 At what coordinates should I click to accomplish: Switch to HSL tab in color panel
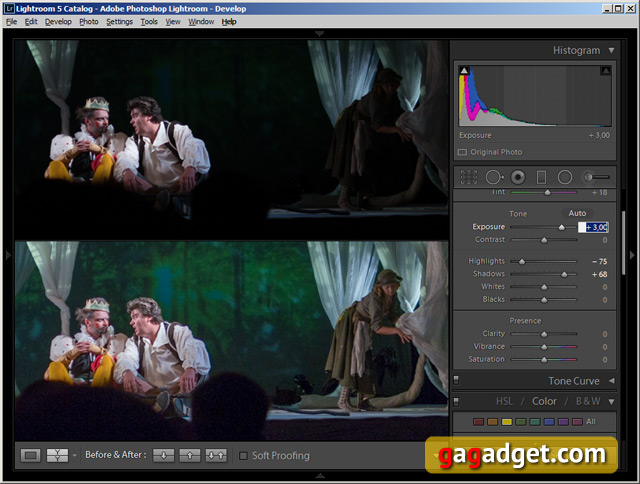504,402
